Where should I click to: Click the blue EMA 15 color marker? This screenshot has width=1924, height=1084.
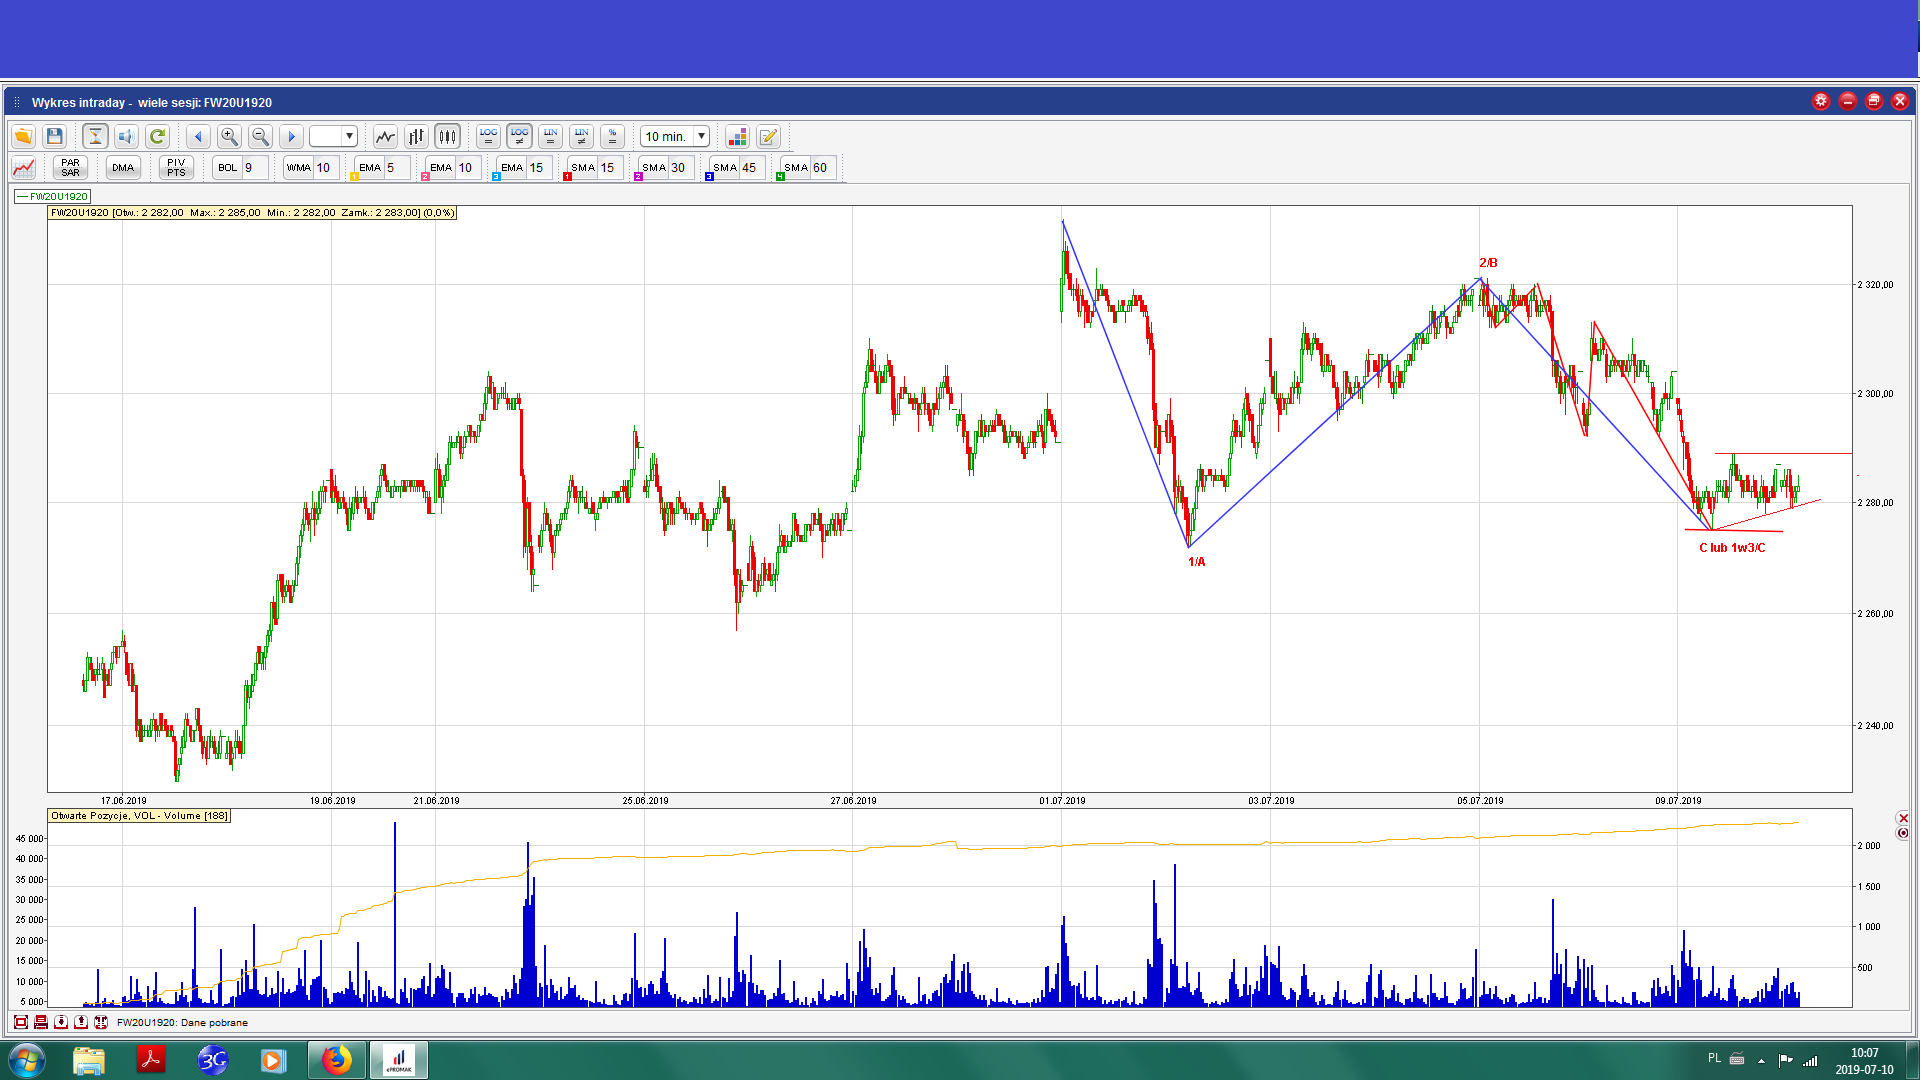(x=496, y=177)
